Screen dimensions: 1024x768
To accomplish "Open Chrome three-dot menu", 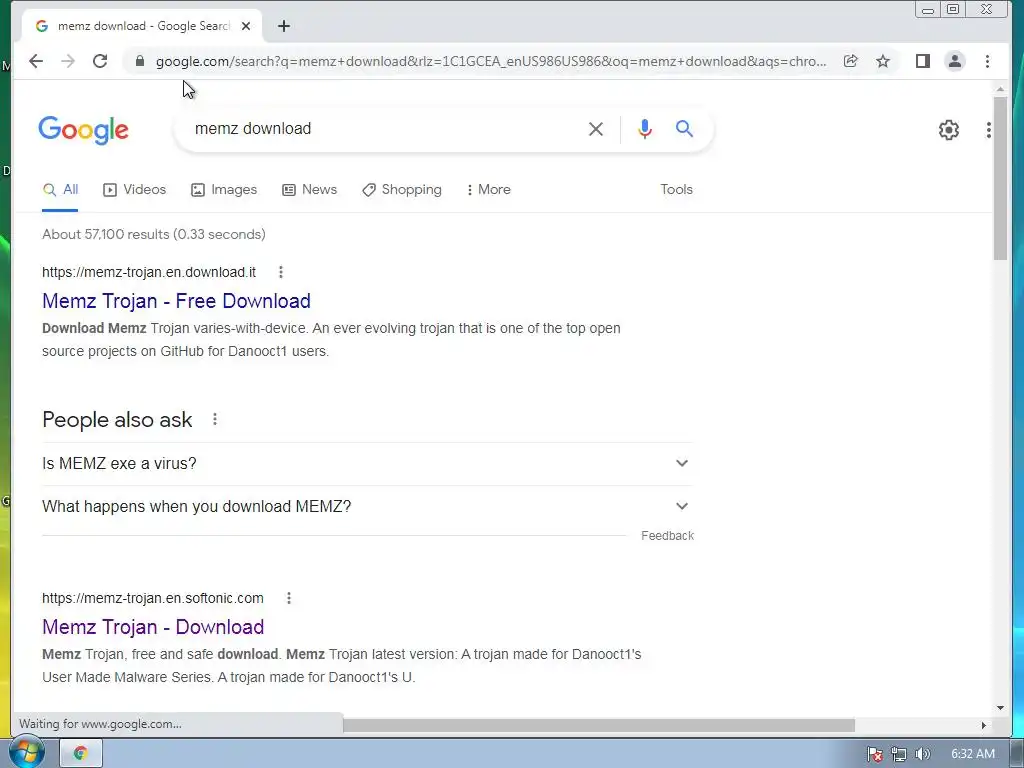I will [x=987, y=61].
